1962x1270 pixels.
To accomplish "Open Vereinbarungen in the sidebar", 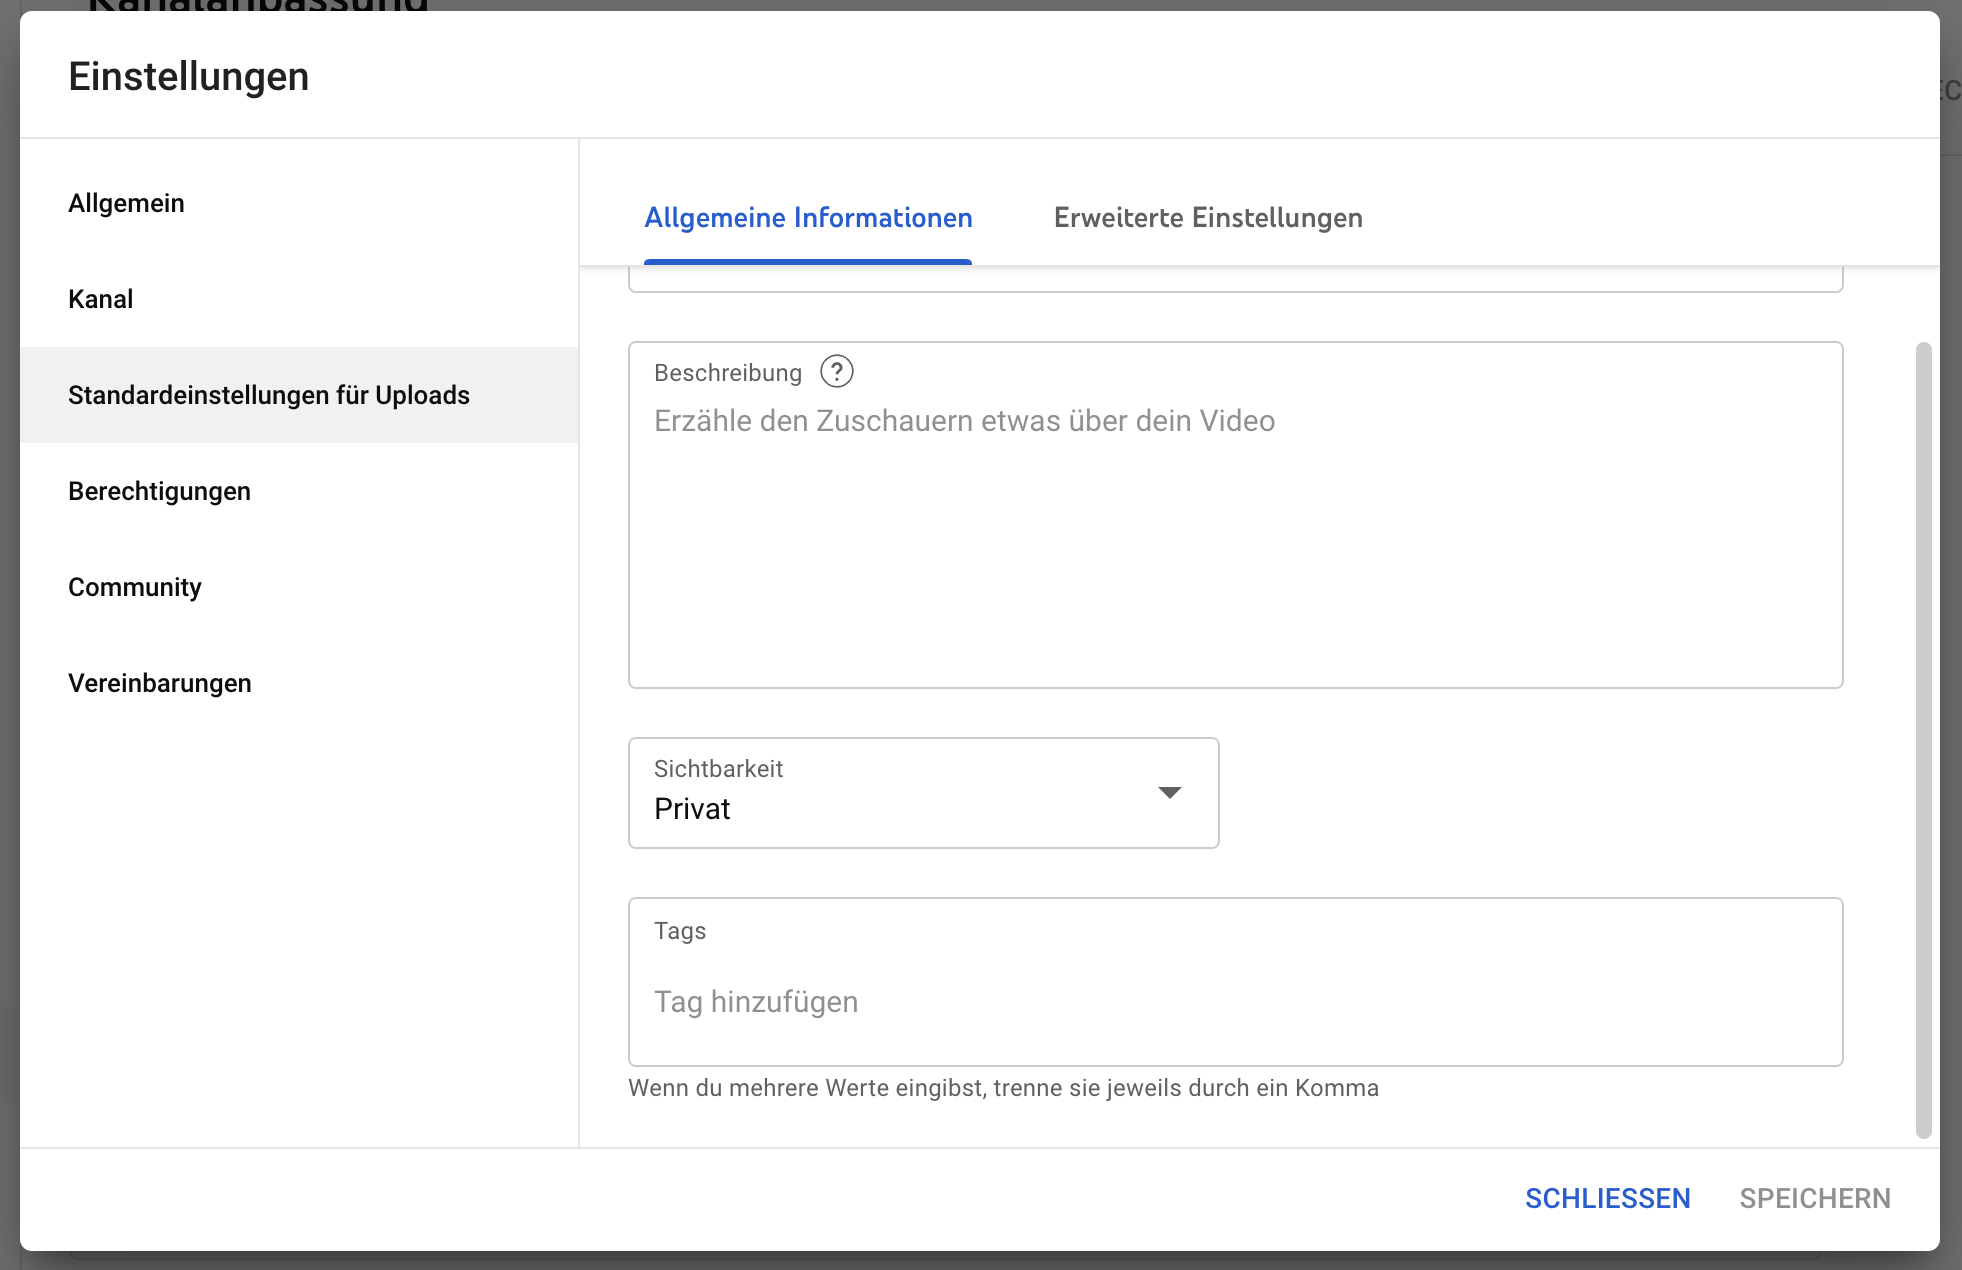I will [x=159, y=683].
